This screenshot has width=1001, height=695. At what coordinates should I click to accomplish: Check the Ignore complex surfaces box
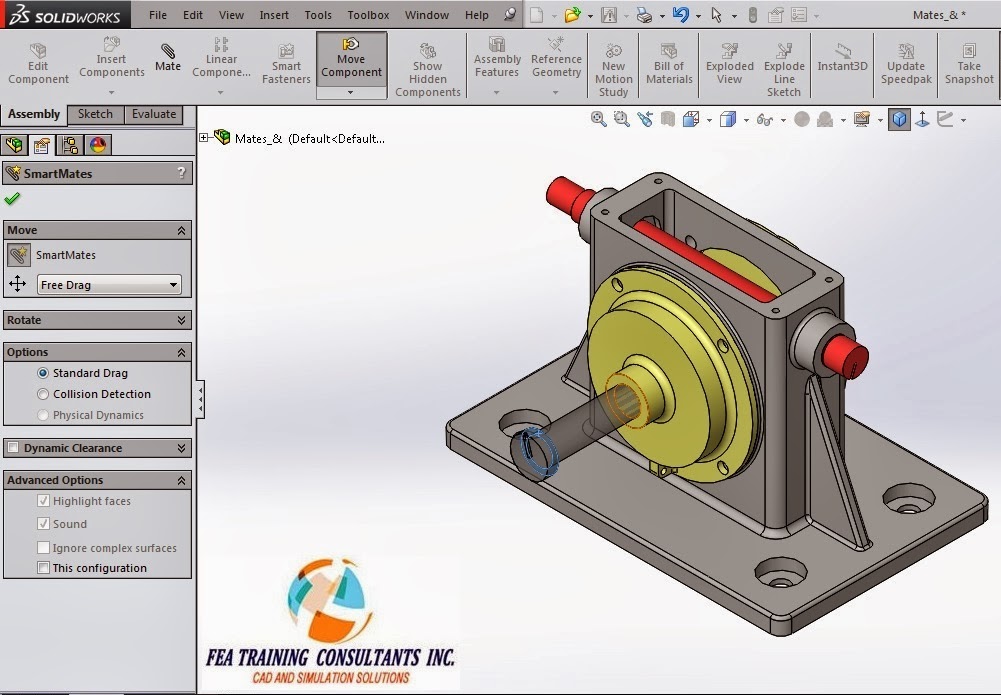[43, 548]
